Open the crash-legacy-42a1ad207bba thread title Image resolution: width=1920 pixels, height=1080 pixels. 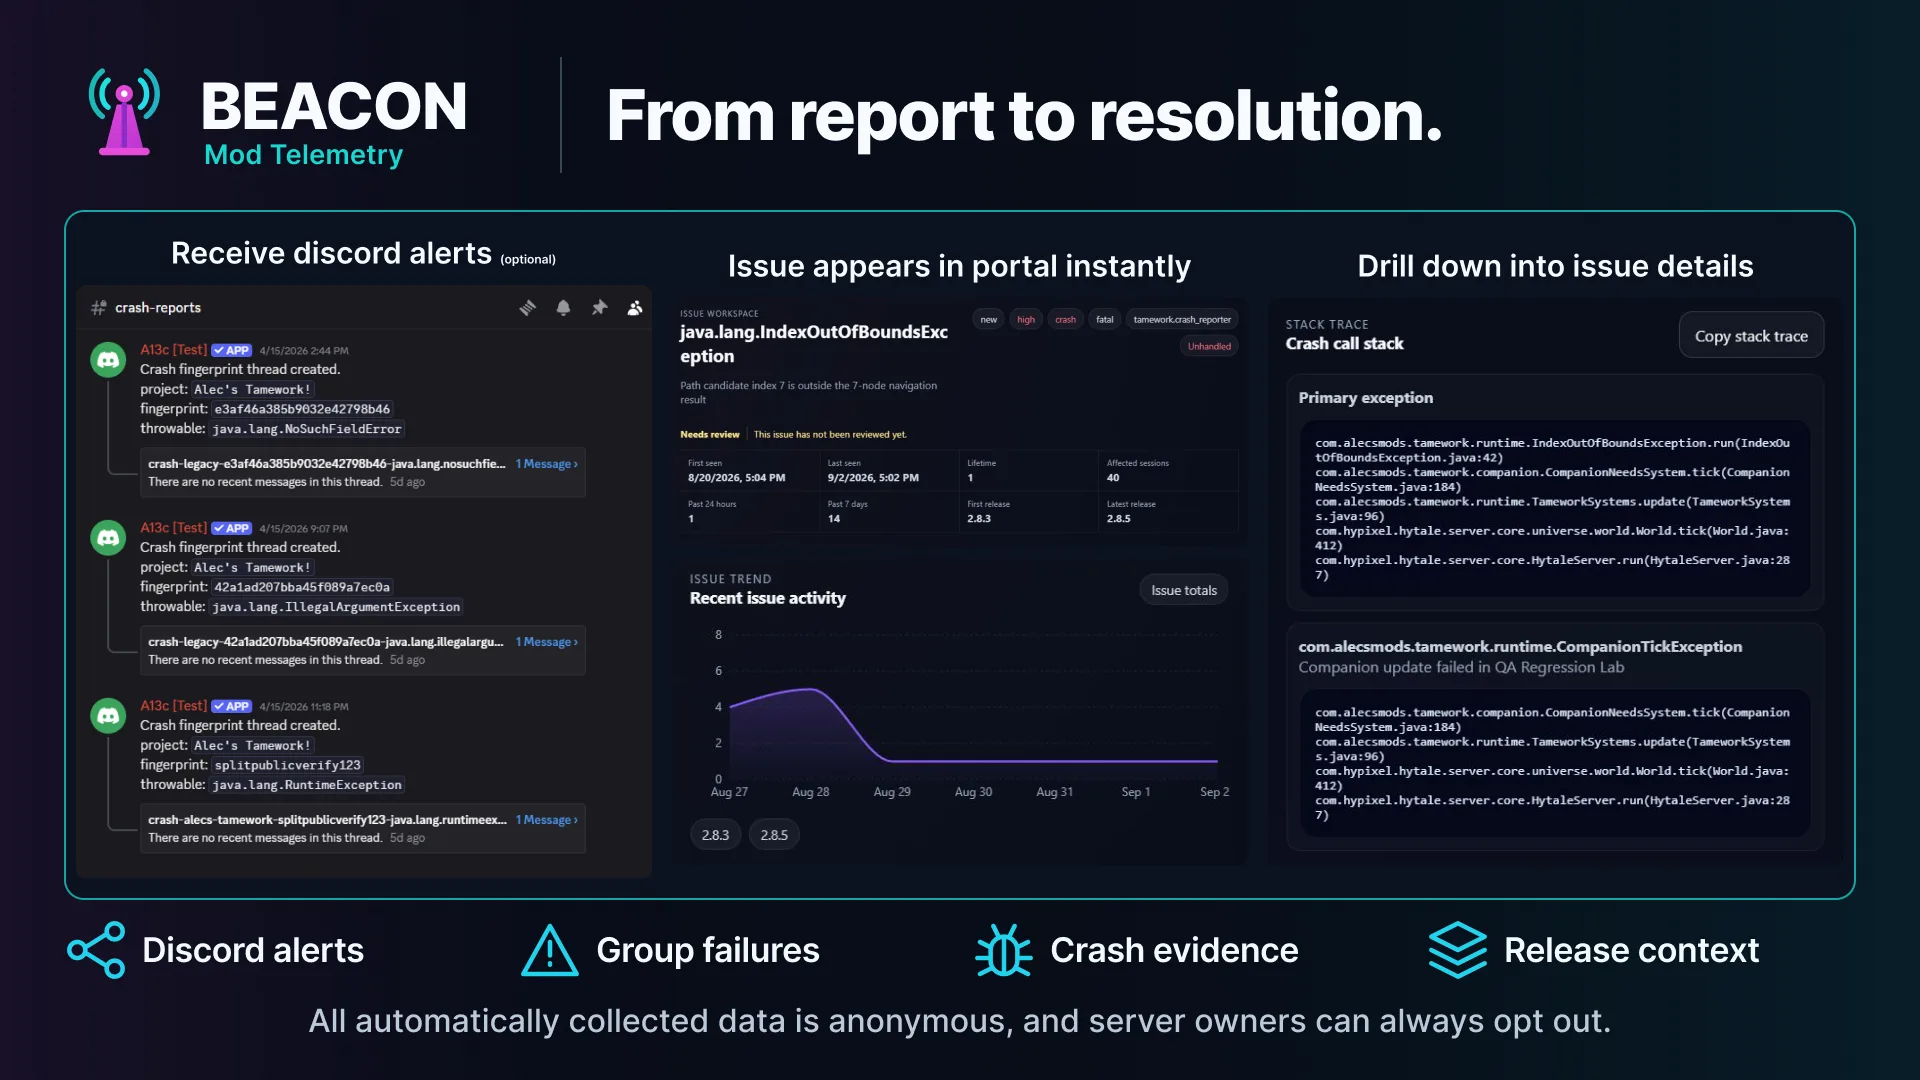(x=326, y=642)
